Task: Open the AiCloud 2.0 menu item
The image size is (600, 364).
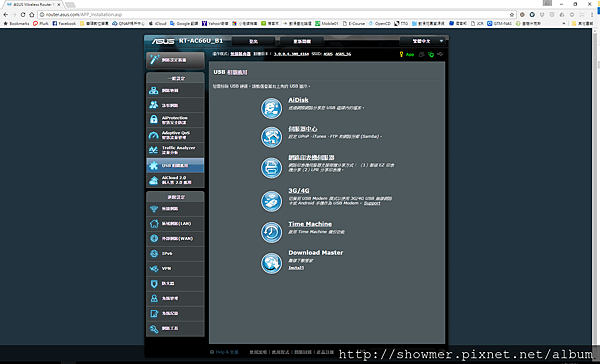Action: [x=175, y=180]
